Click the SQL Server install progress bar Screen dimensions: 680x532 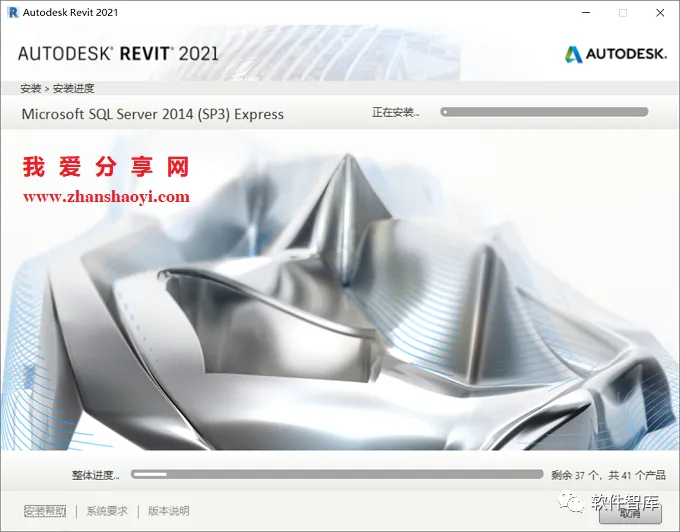click(544, 112)
